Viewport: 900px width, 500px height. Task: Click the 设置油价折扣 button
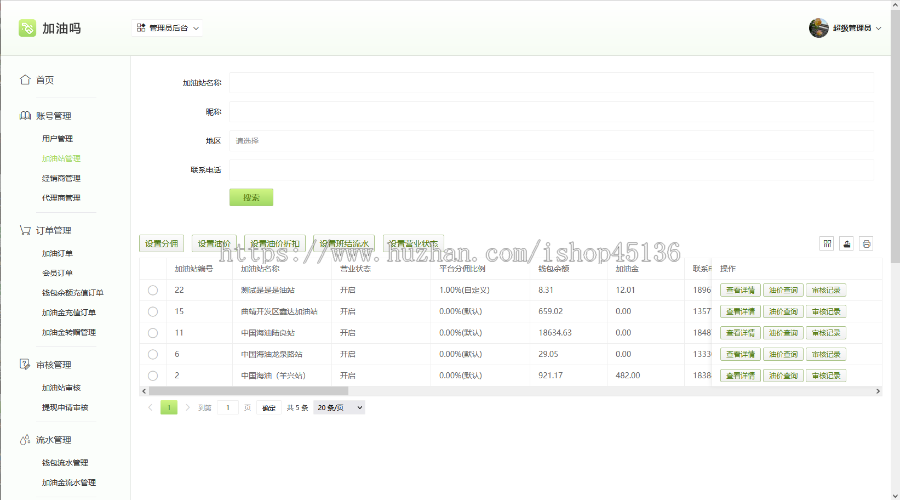coord(275,243)
